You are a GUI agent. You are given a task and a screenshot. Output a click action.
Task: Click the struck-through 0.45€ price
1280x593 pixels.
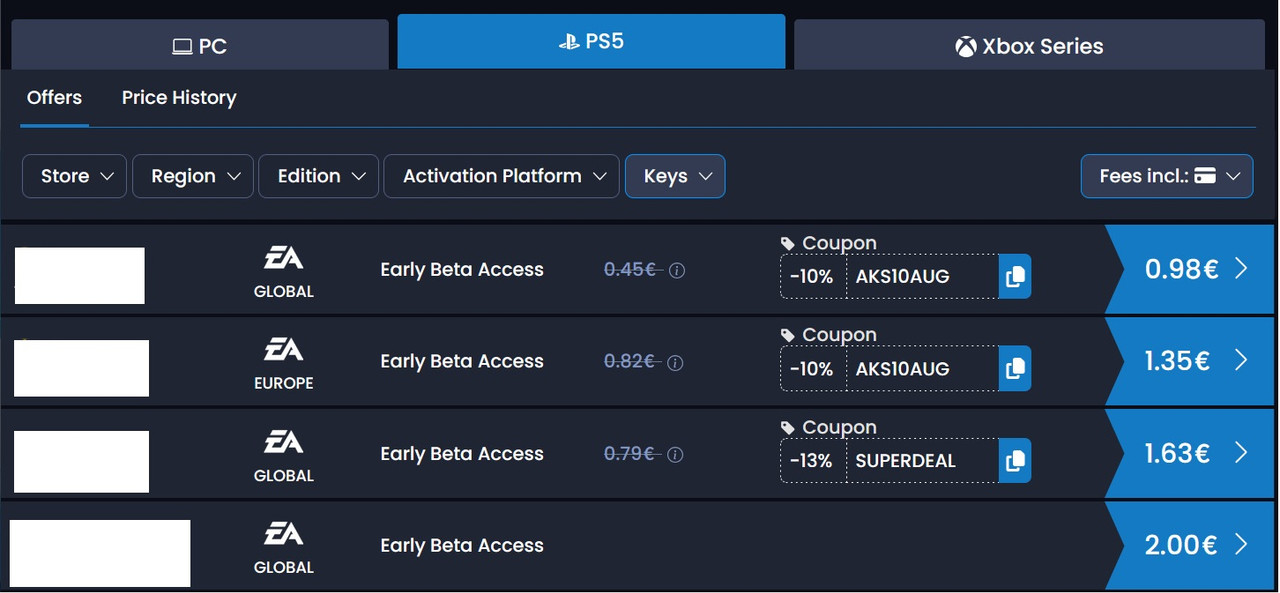(x=631, y=270)
